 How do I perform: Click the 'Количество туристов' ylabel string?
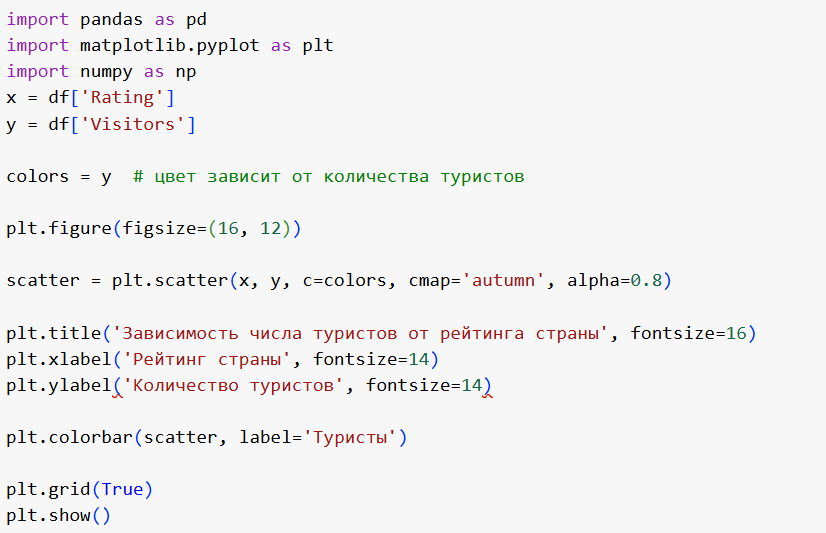pyautogui.click(x=233, y=386)
